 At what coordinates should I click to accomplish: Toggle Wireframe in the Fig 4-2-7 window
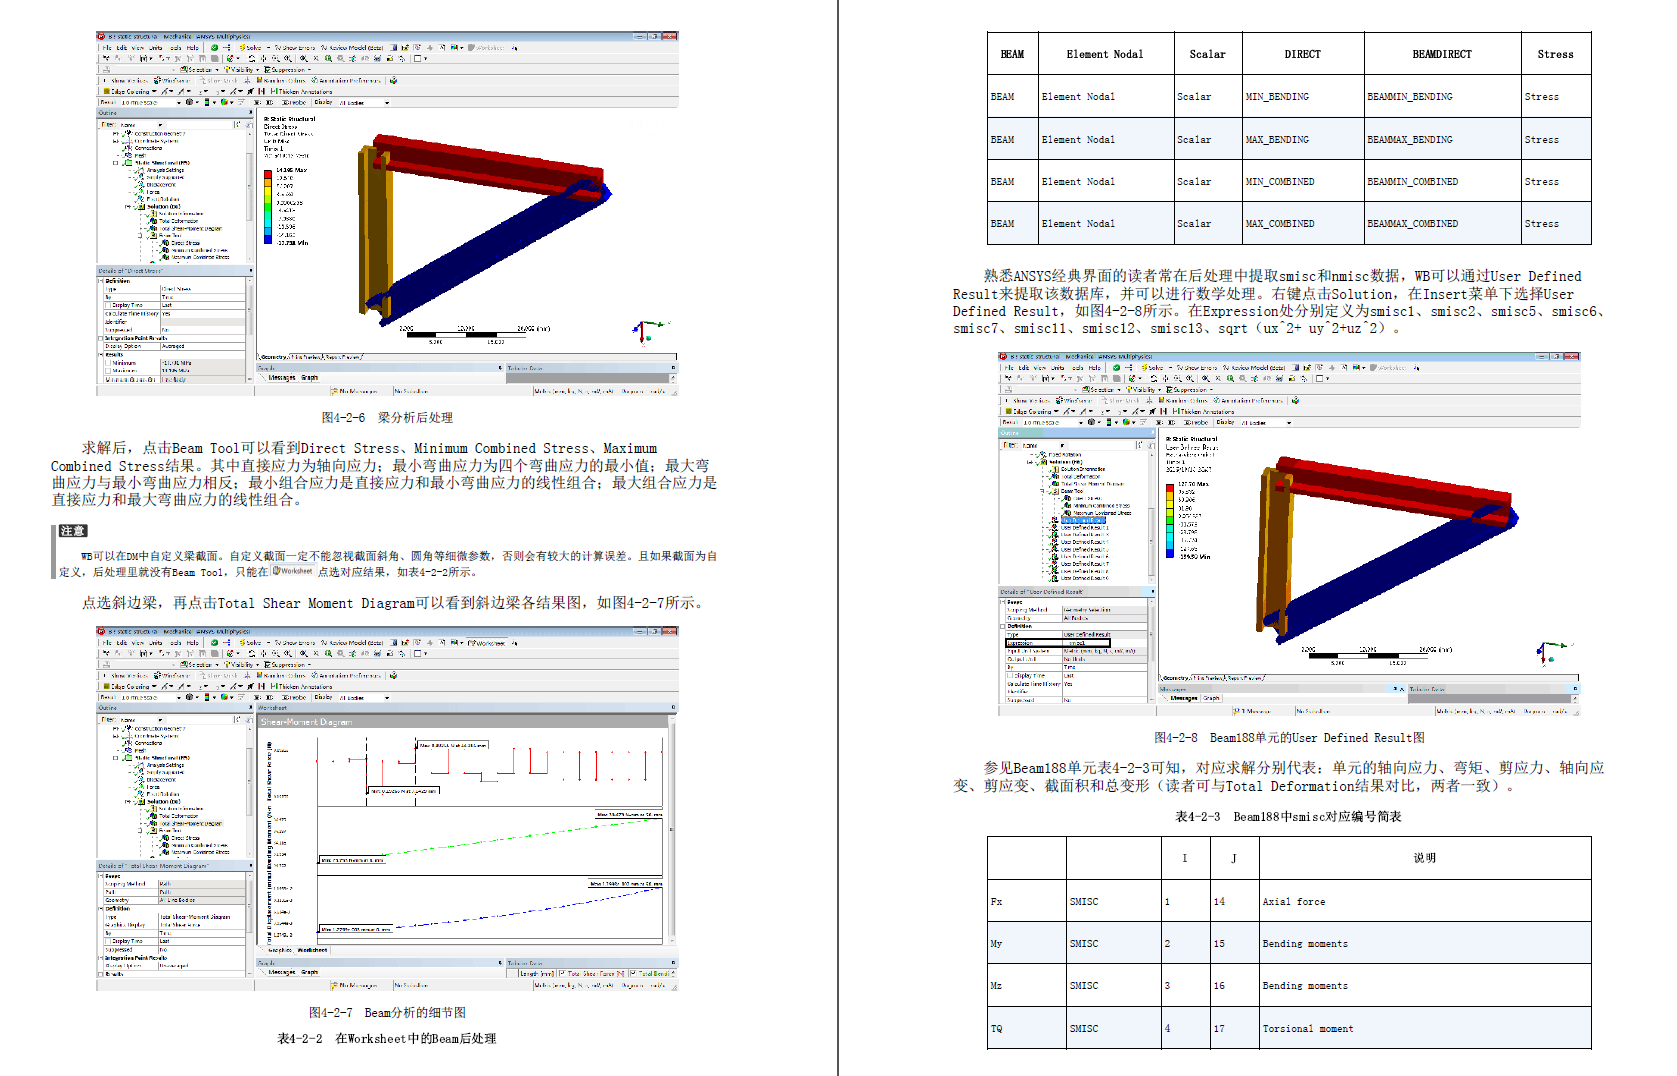pos(172,676)
